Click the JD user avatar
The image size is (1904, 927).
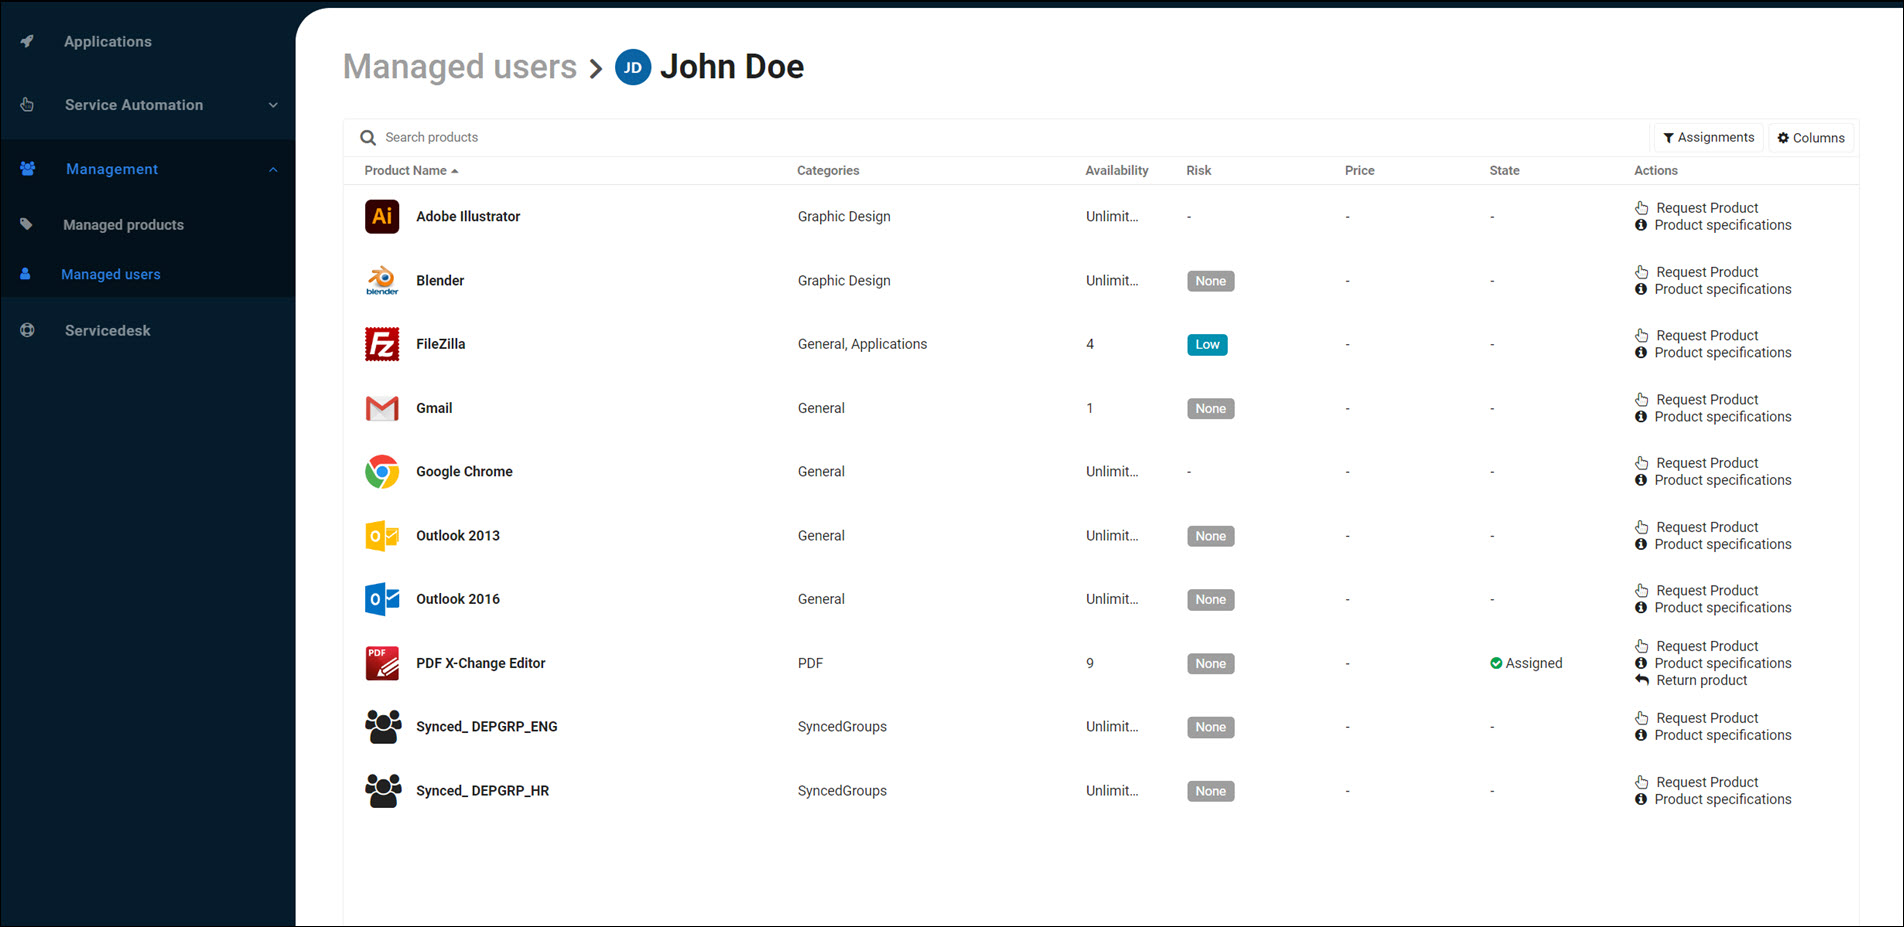(633, 67)
